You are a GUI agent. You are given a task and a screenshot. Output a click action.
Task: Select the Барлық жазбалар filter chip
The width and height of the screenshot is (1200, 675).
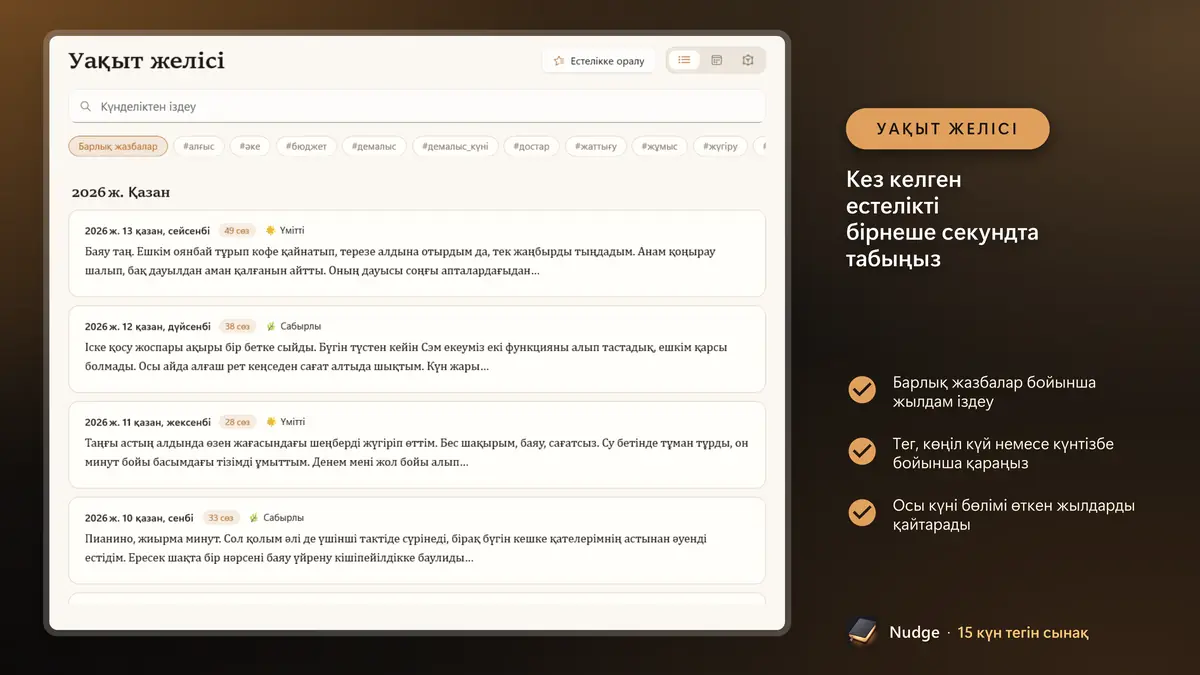(118, 146)
